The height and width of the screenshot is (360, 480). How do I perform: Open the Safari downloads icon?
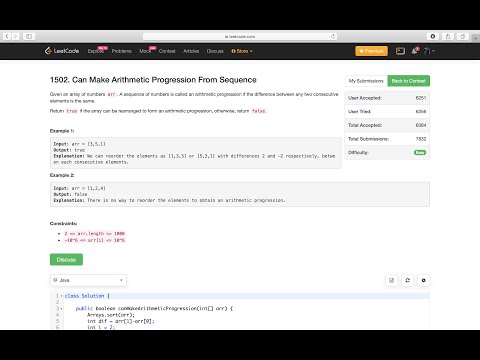click(x=433, y=36)
